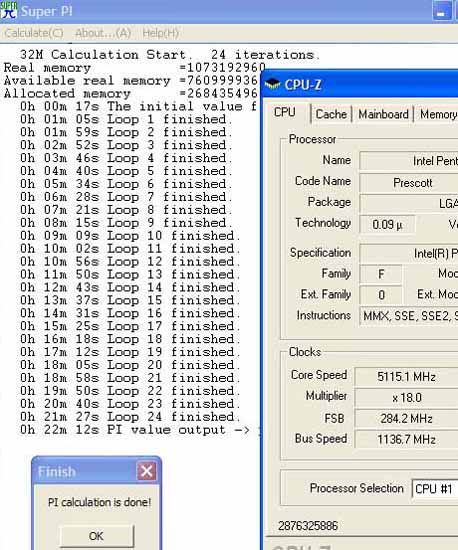Click the CPU-Z window title text

tap(303, 85)
